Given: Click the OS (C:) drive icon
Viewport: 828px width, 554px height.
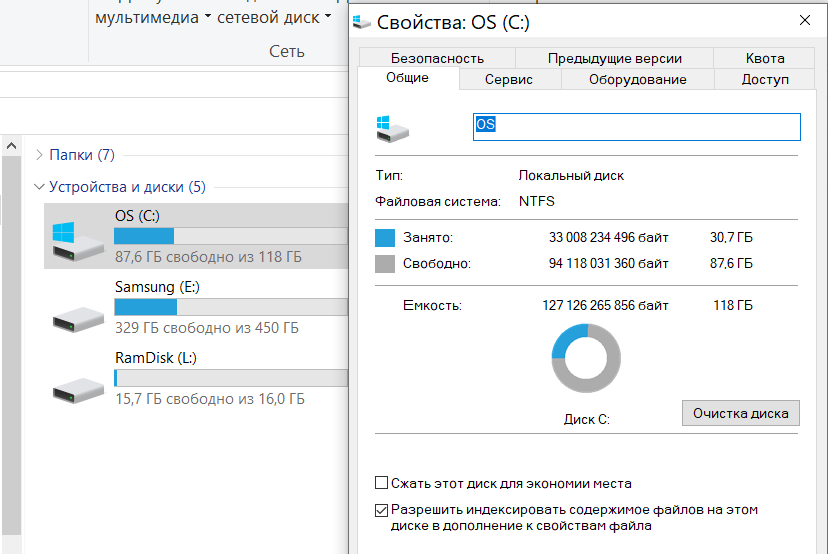Looking at the screenshot, I should click(77, 238).
